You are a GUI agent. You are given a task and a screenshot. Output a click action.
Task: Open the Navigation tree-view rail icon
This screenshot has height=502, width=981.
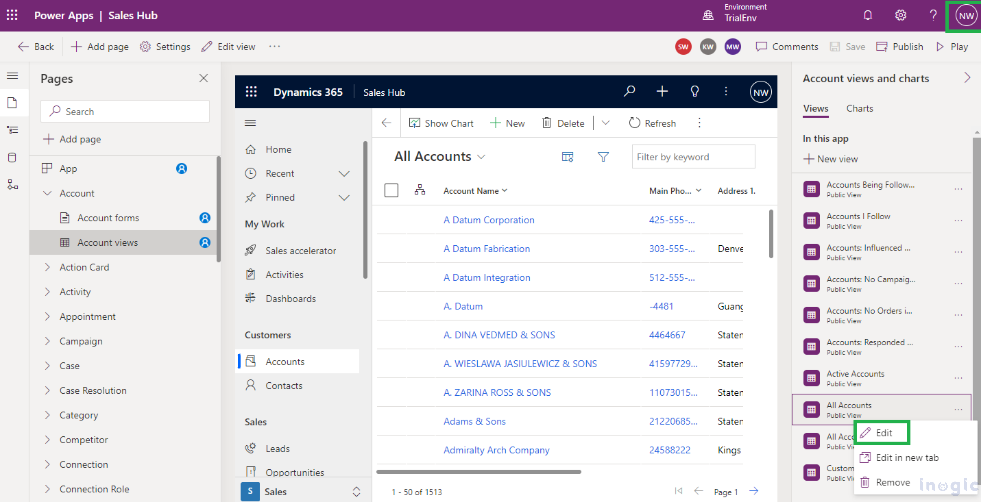click(x=13, y=130)
